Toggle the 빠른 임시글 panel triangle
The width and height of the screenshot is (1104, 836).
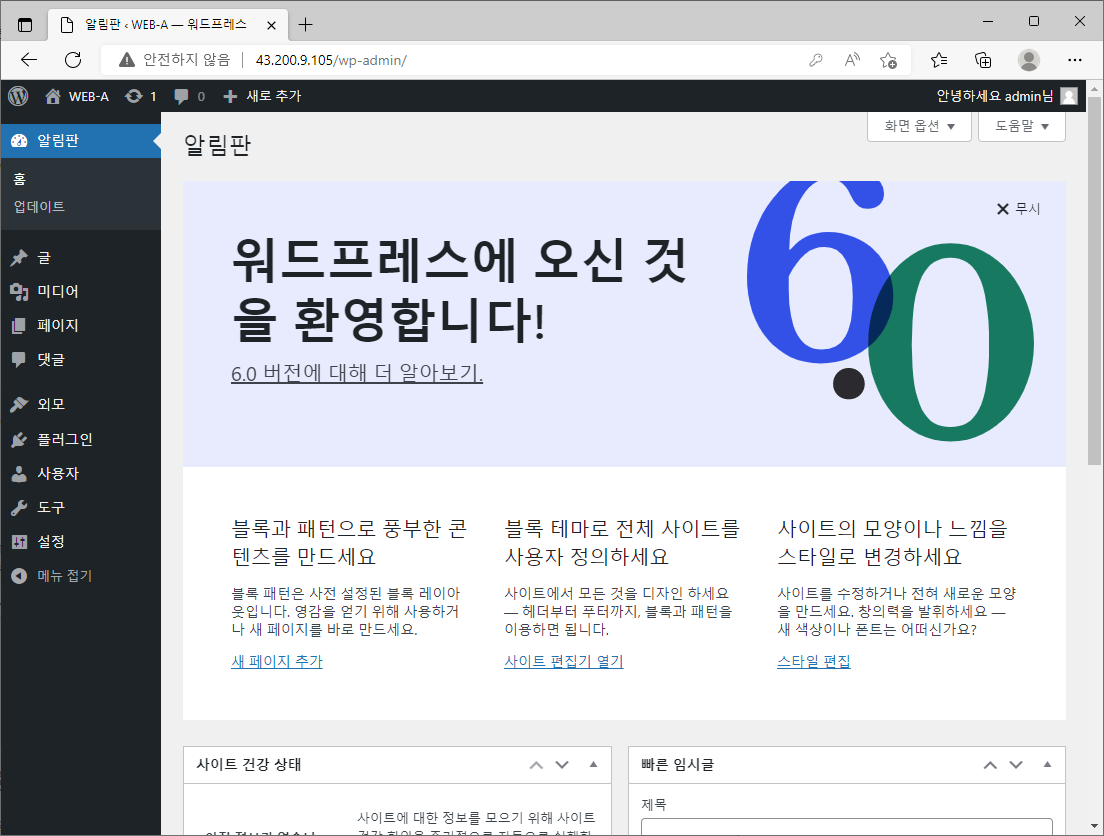[x=1047, y=765]
